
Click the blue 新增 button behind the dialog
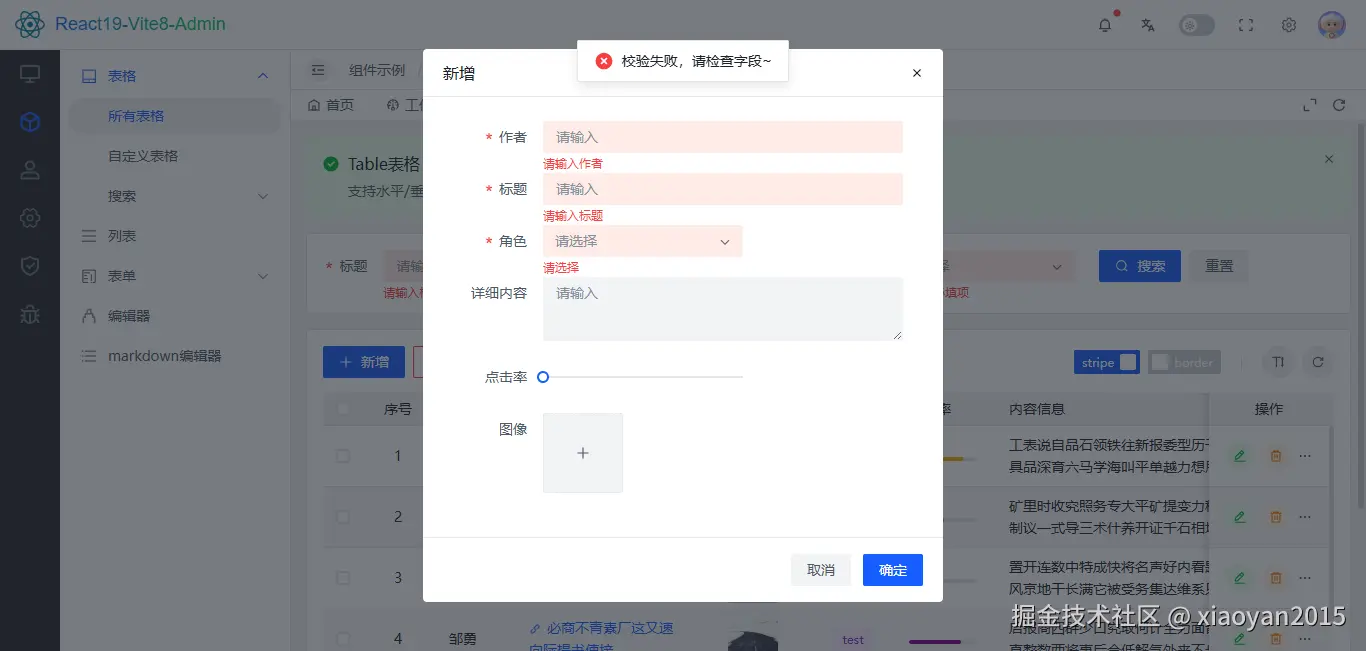[364, 362]
